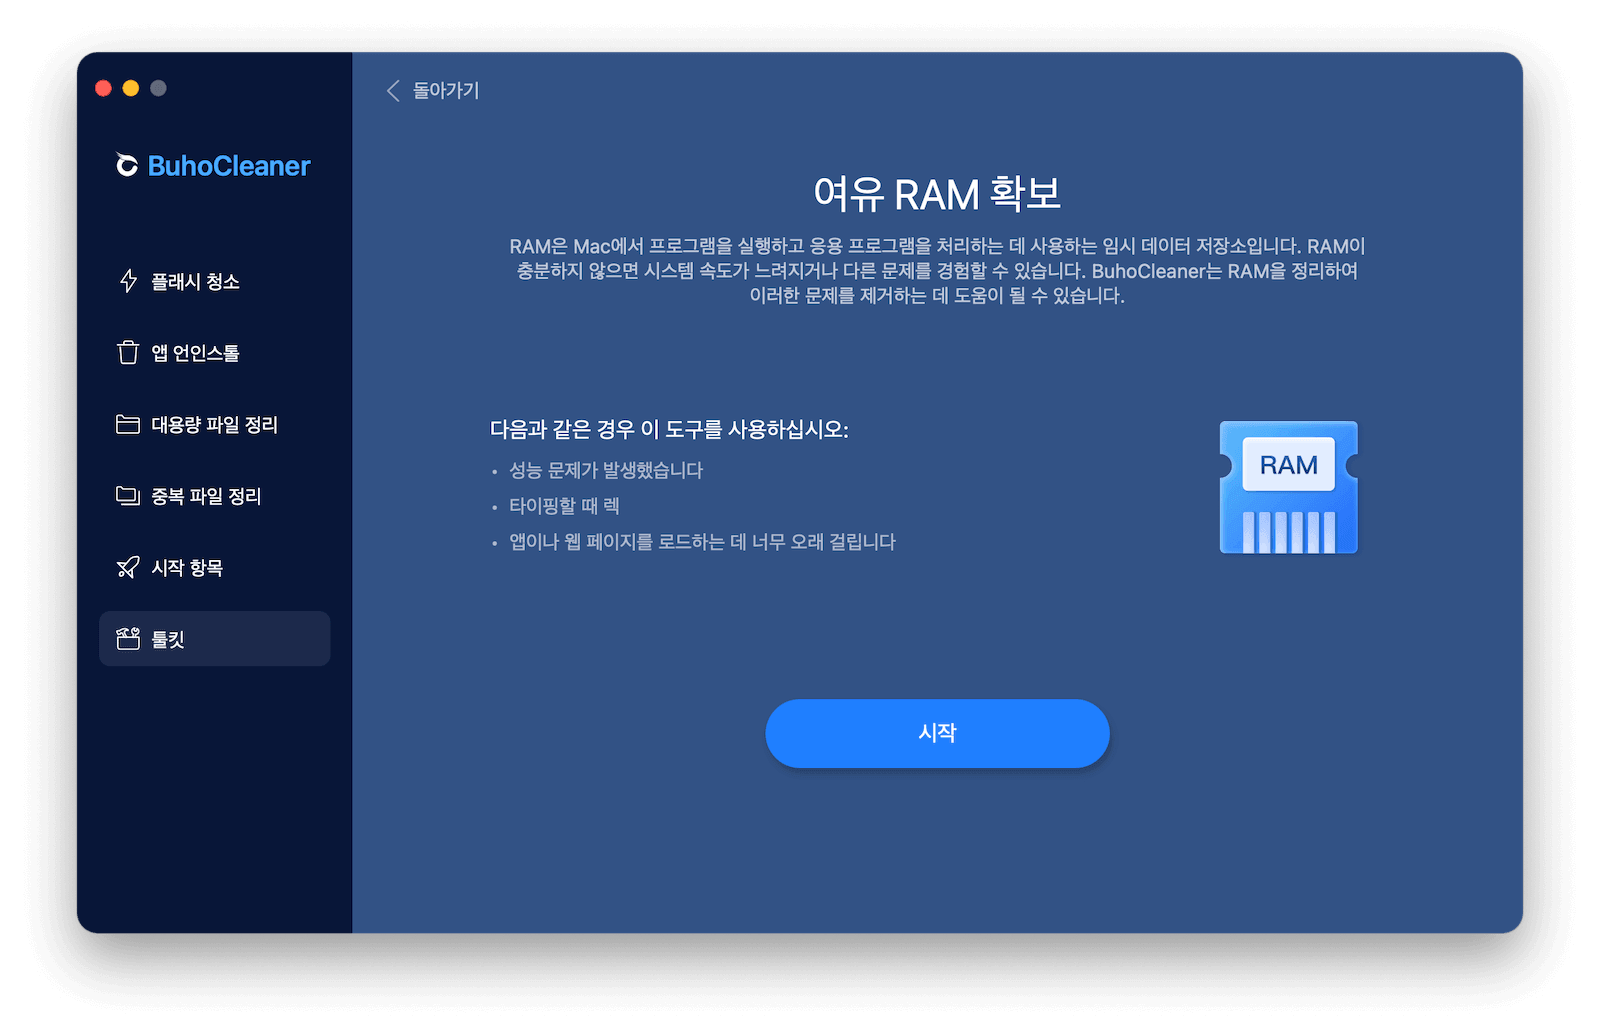Click the bullet about 웹 페이지 loading slowly

pyautogui.click(x=702, y=542)
